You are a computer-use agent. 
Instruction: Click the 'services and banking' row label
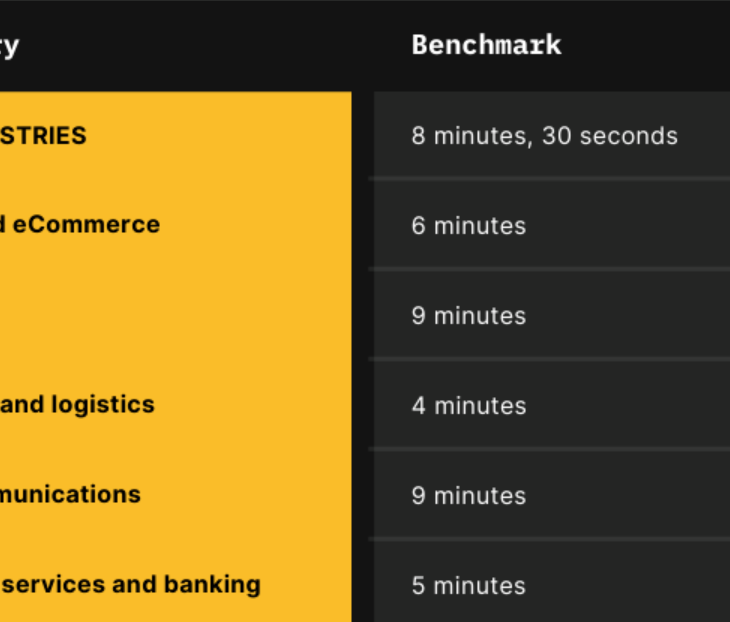point(130,585)
